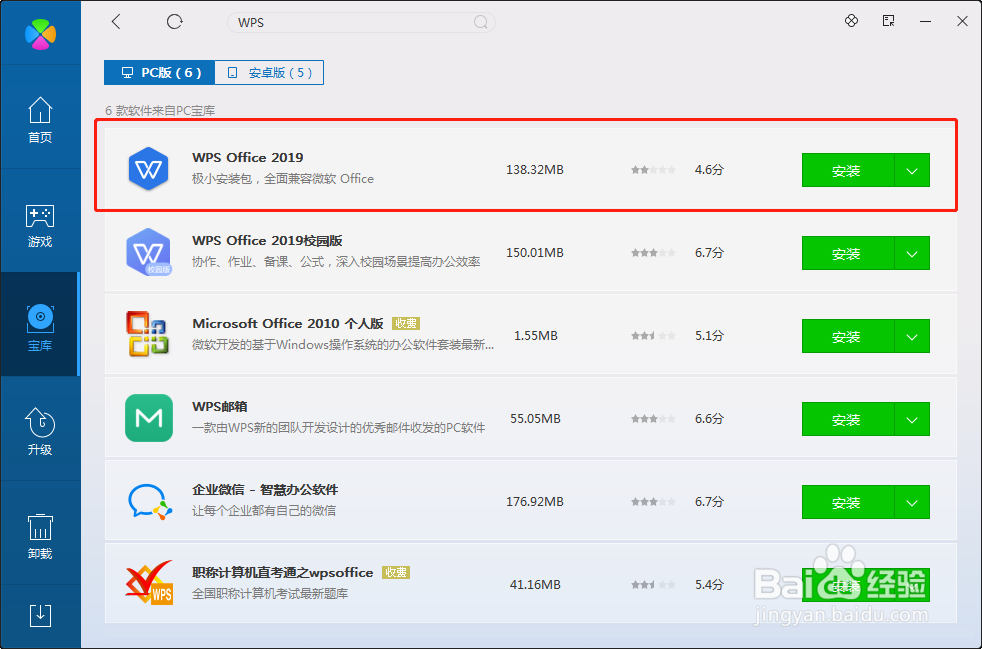Click the 138.32MB size text
This screenshot has height=649, width=982.
tap(535, 170)
